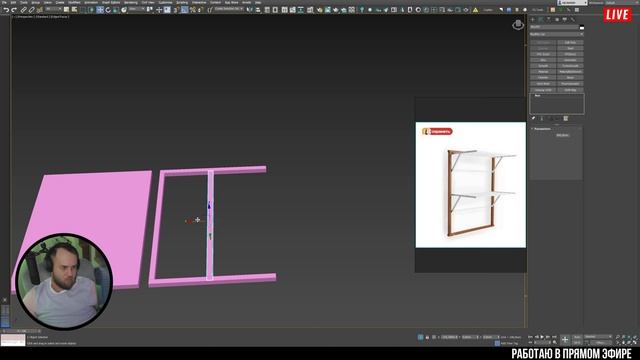Click the large Set Keys plus button
Image resolution: width=640 pixels, height=360 pixels.
point(565,340)
